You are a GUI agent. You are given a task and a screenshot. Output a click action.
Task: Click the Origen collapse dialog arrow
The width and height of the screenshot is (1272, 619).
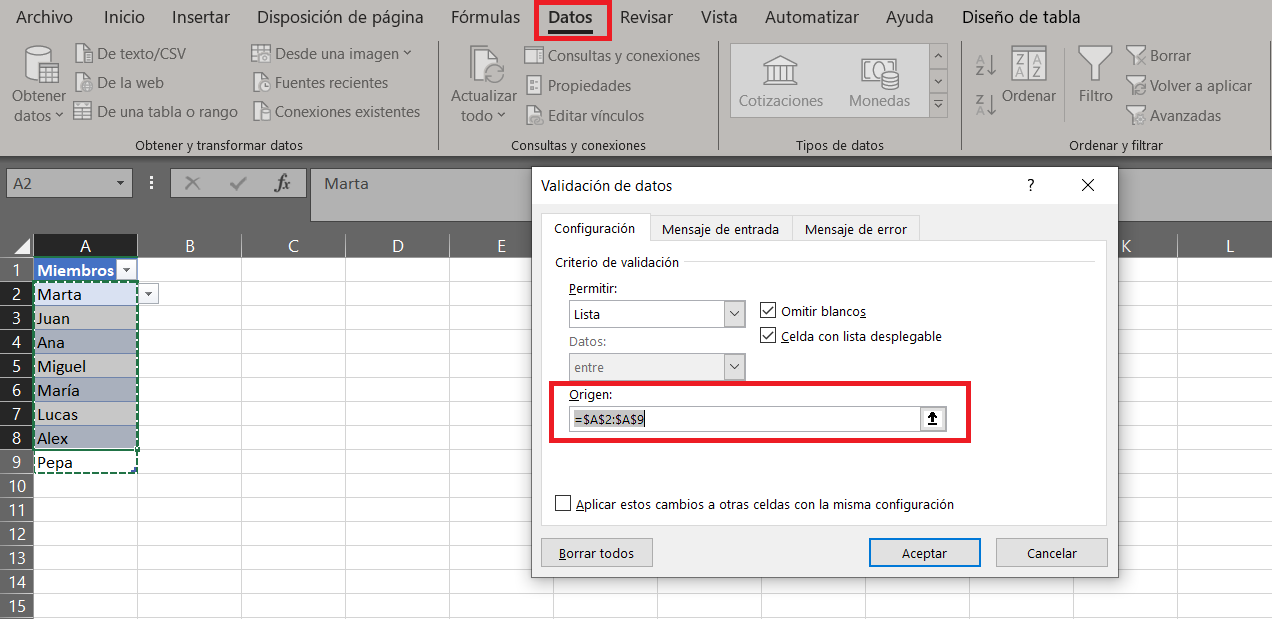tap(933, 419)
